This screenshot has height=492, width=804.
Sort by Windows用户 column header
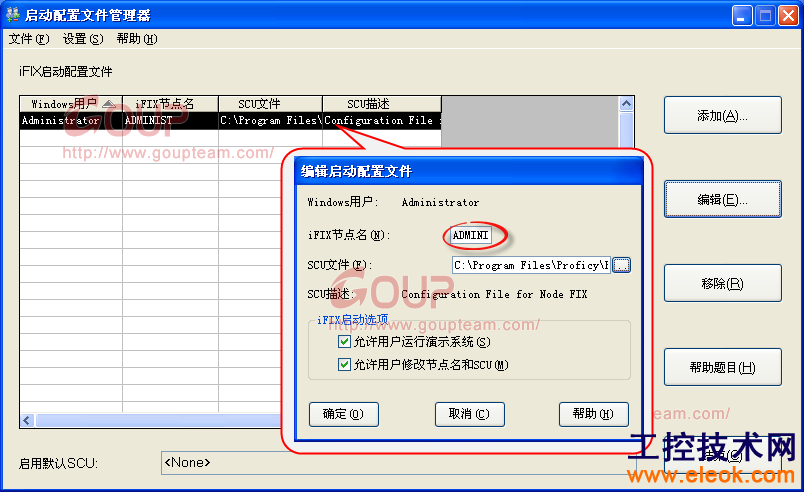pyautogui.click(x=71, y=104)
